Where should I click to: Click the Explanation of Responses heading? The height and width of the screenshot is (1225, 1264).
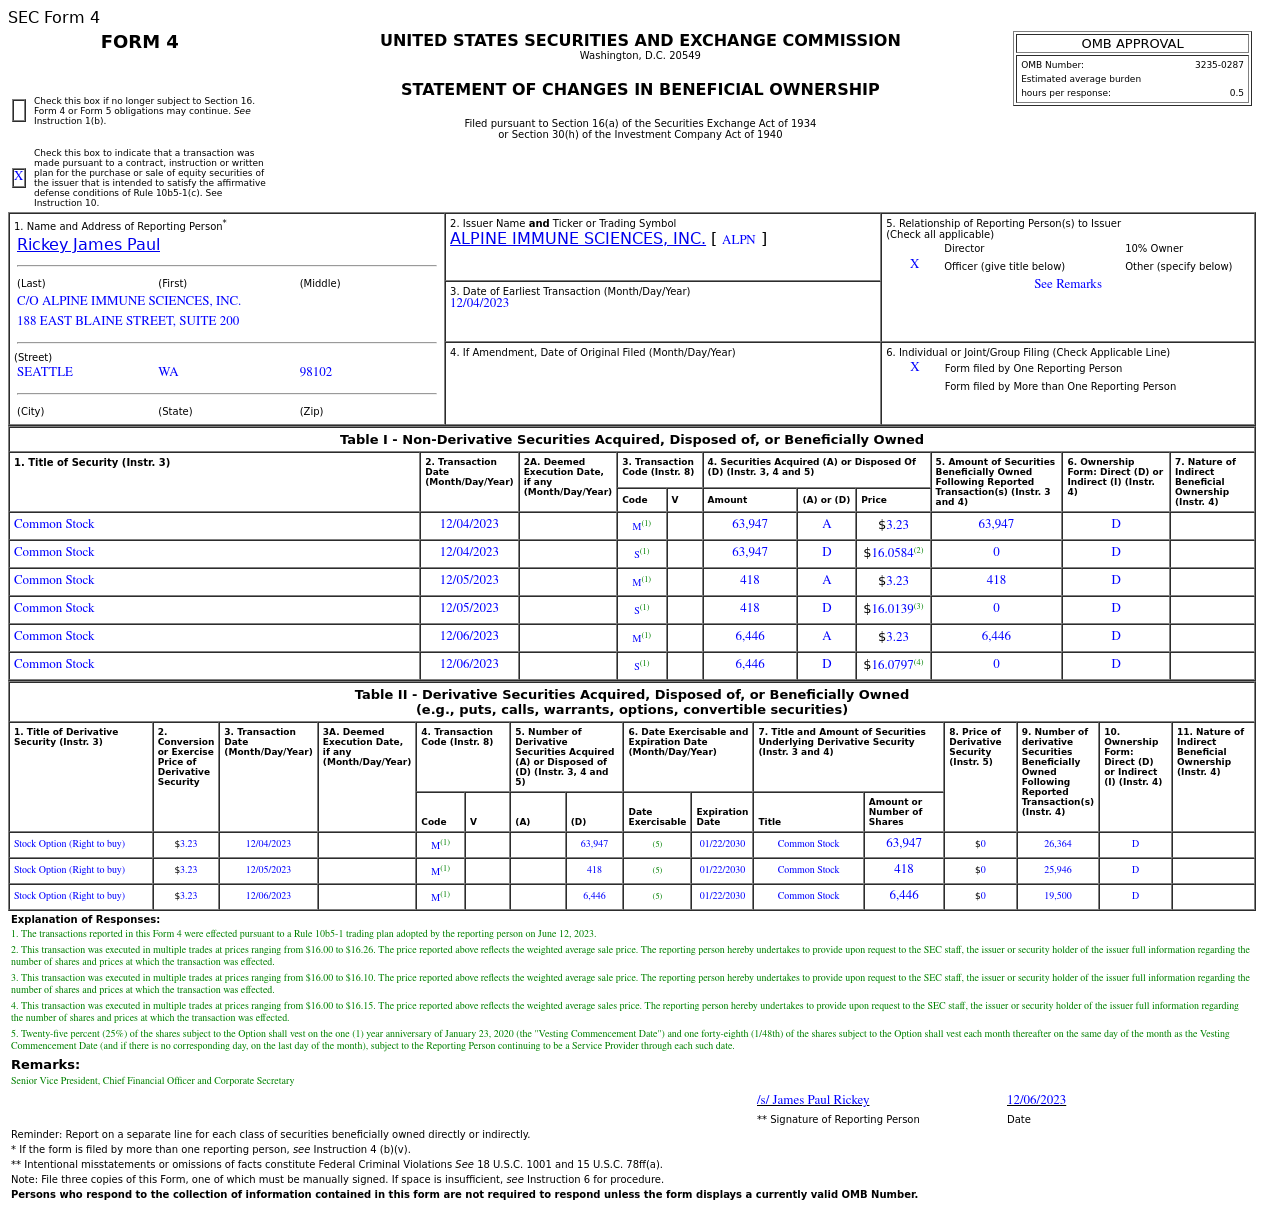pos(85,920)
